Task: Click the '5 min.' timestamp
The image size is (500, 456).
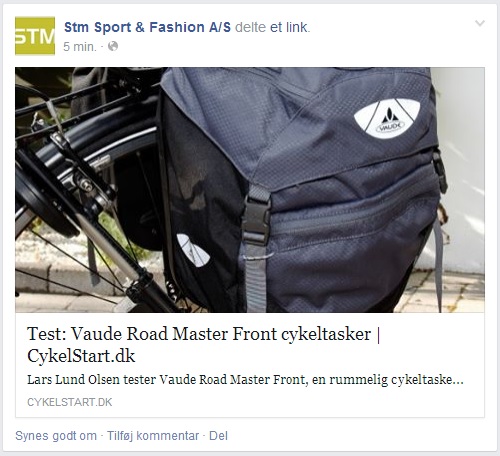Action: tap(80, 47)
